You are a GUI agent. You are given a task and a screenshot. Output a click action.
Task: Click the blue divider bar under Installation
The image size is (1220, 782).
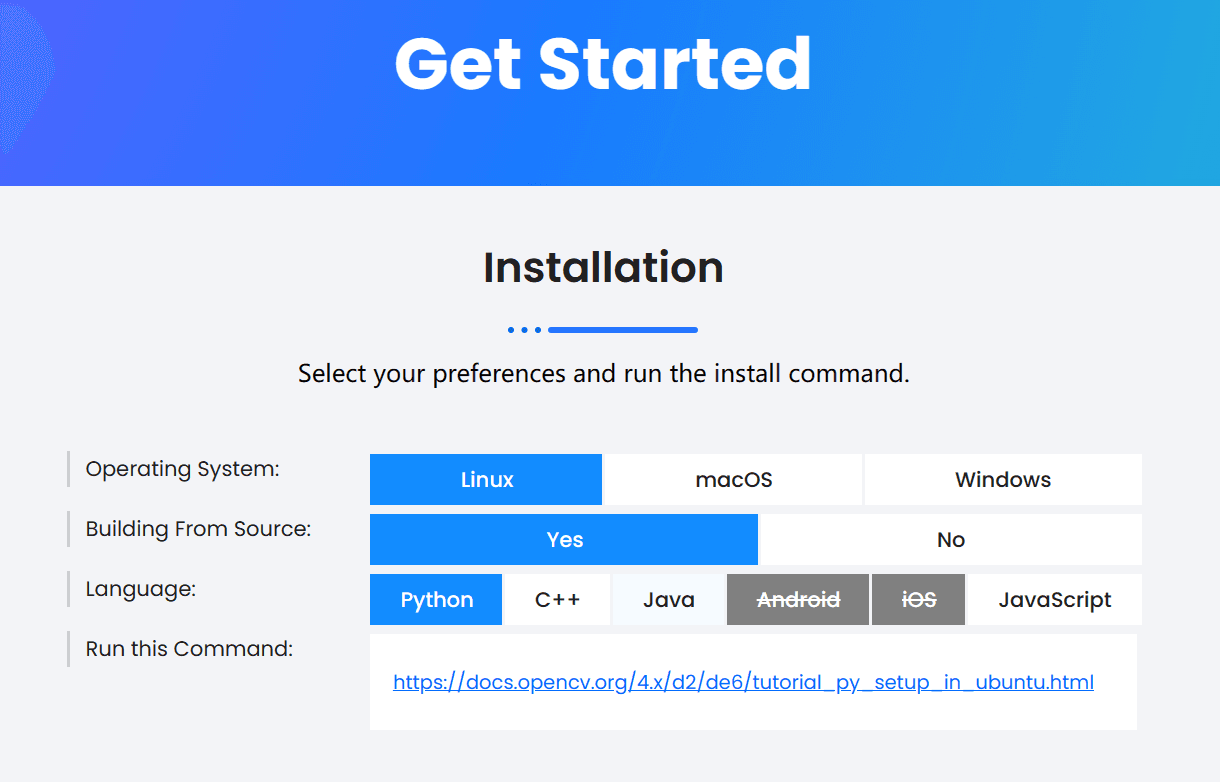click(622, 329)
